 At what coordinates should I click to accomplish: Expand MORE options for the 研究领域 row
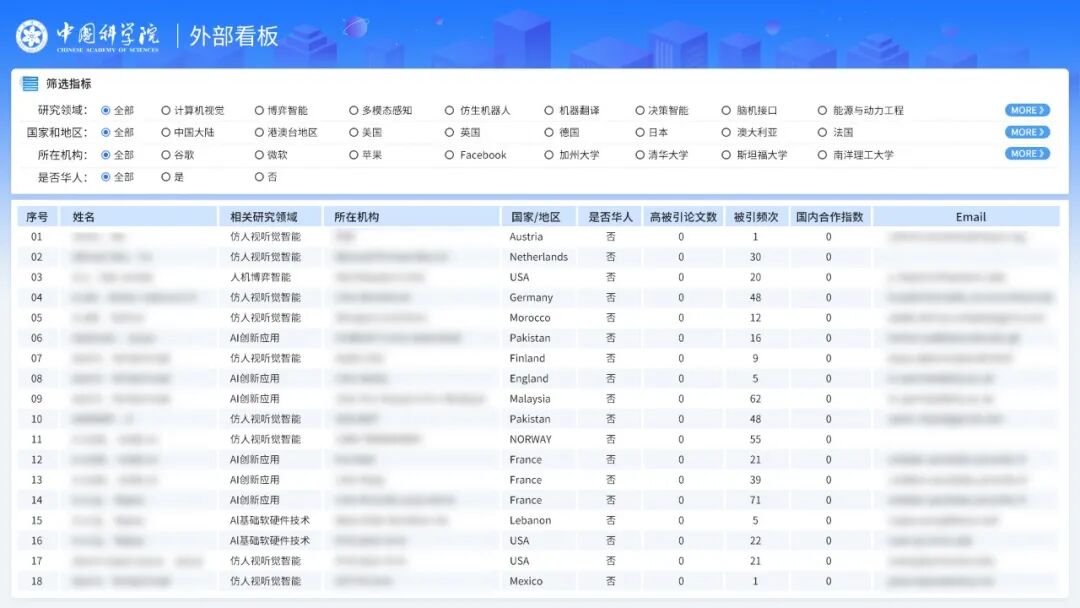pyautogui.click(x=1026, y=111)
